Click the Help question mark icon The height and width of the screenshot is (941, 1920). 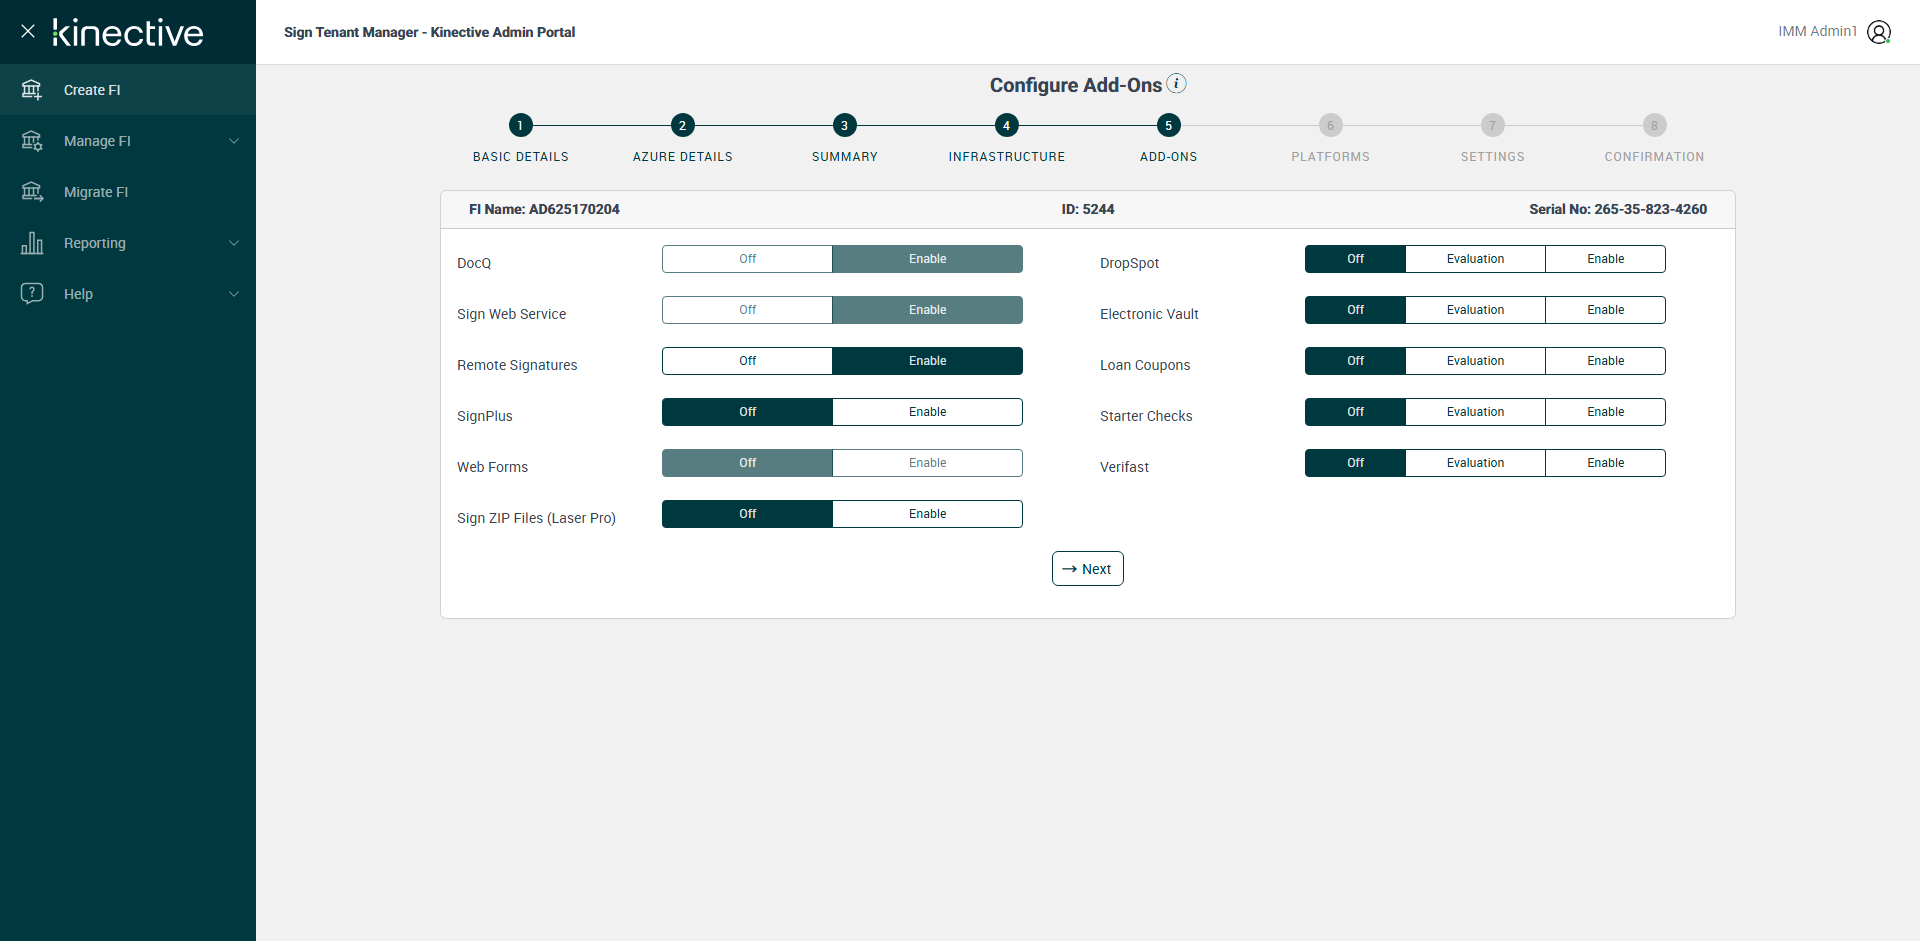coord(32,293)
